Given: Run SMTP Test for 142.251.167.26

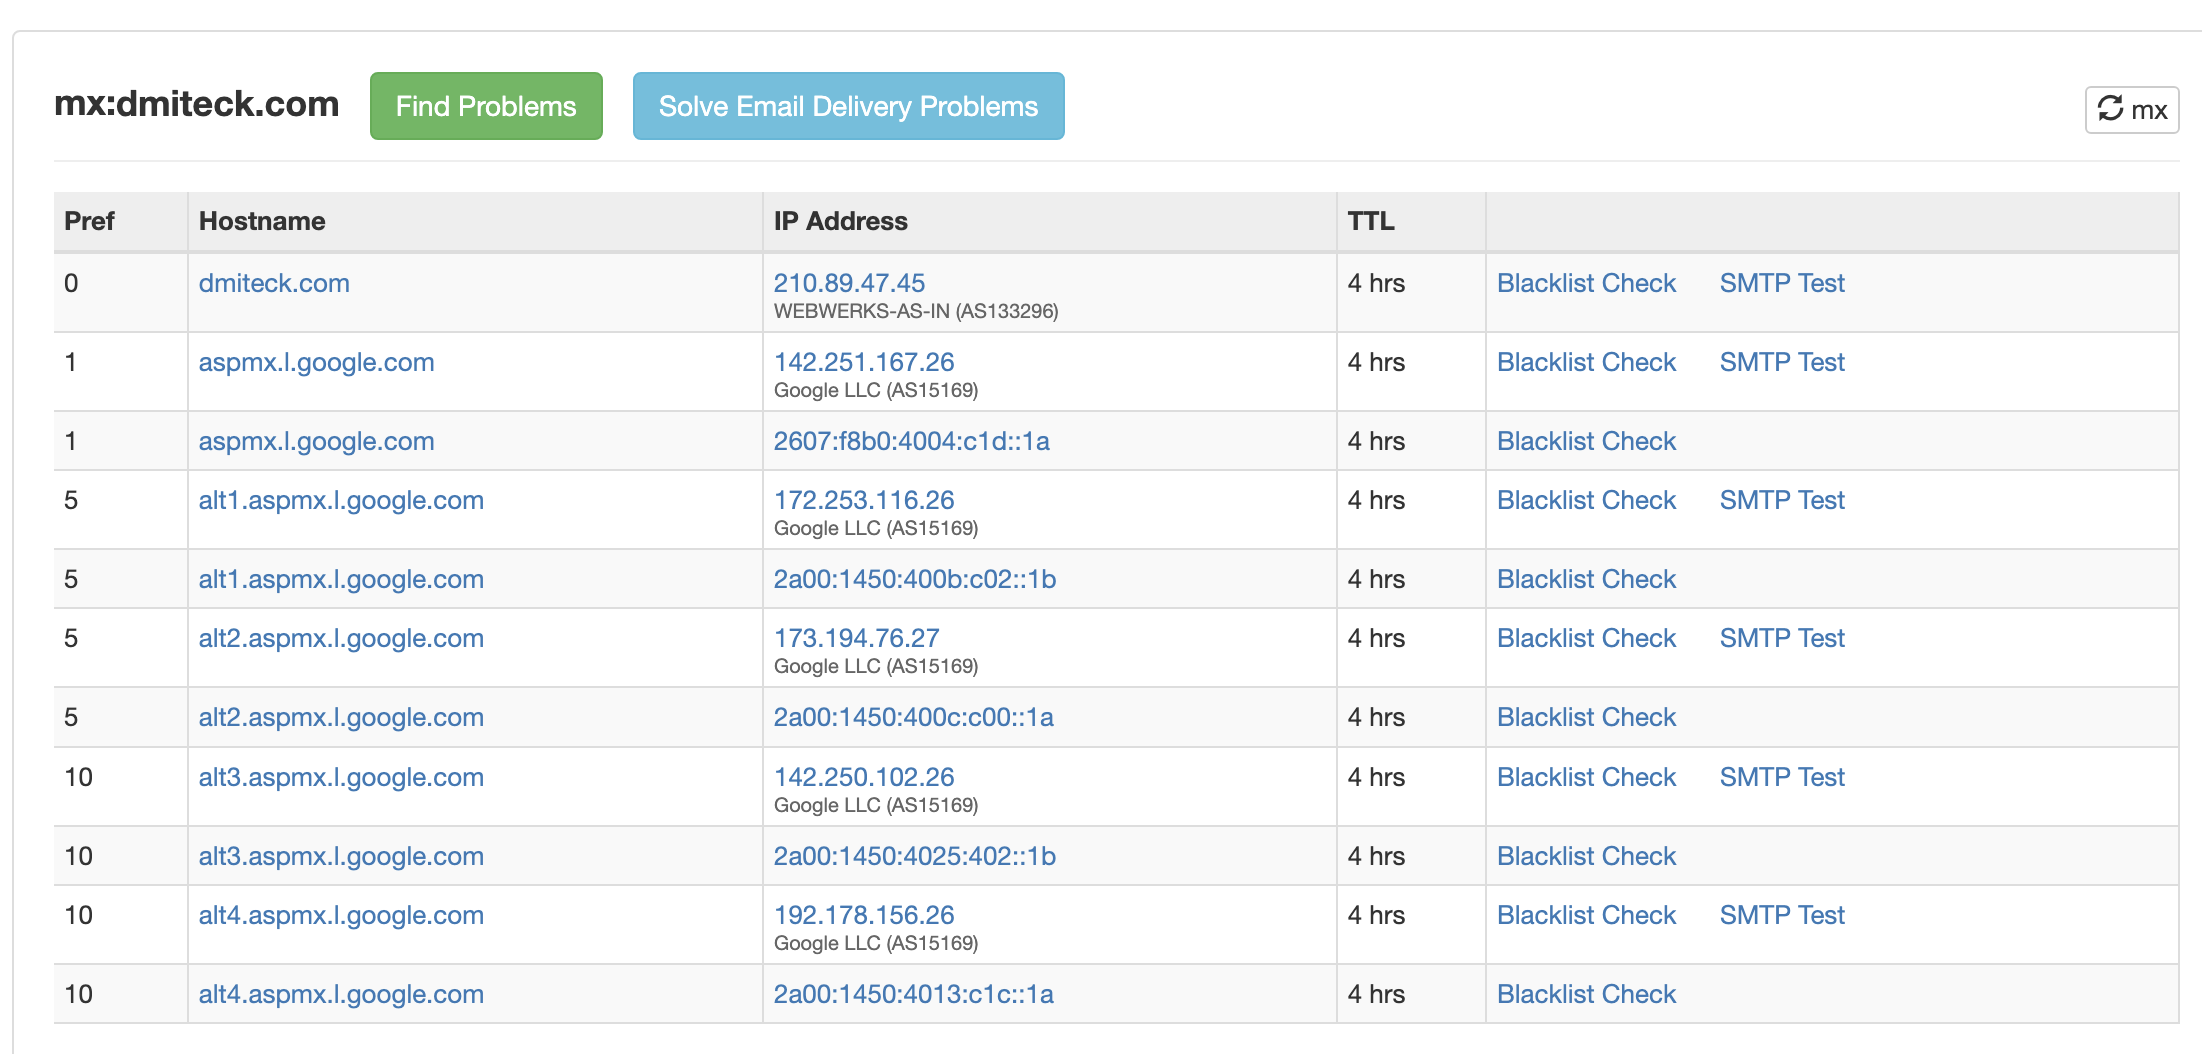Looking at the screenshot, I should (x=1781, y=362).
